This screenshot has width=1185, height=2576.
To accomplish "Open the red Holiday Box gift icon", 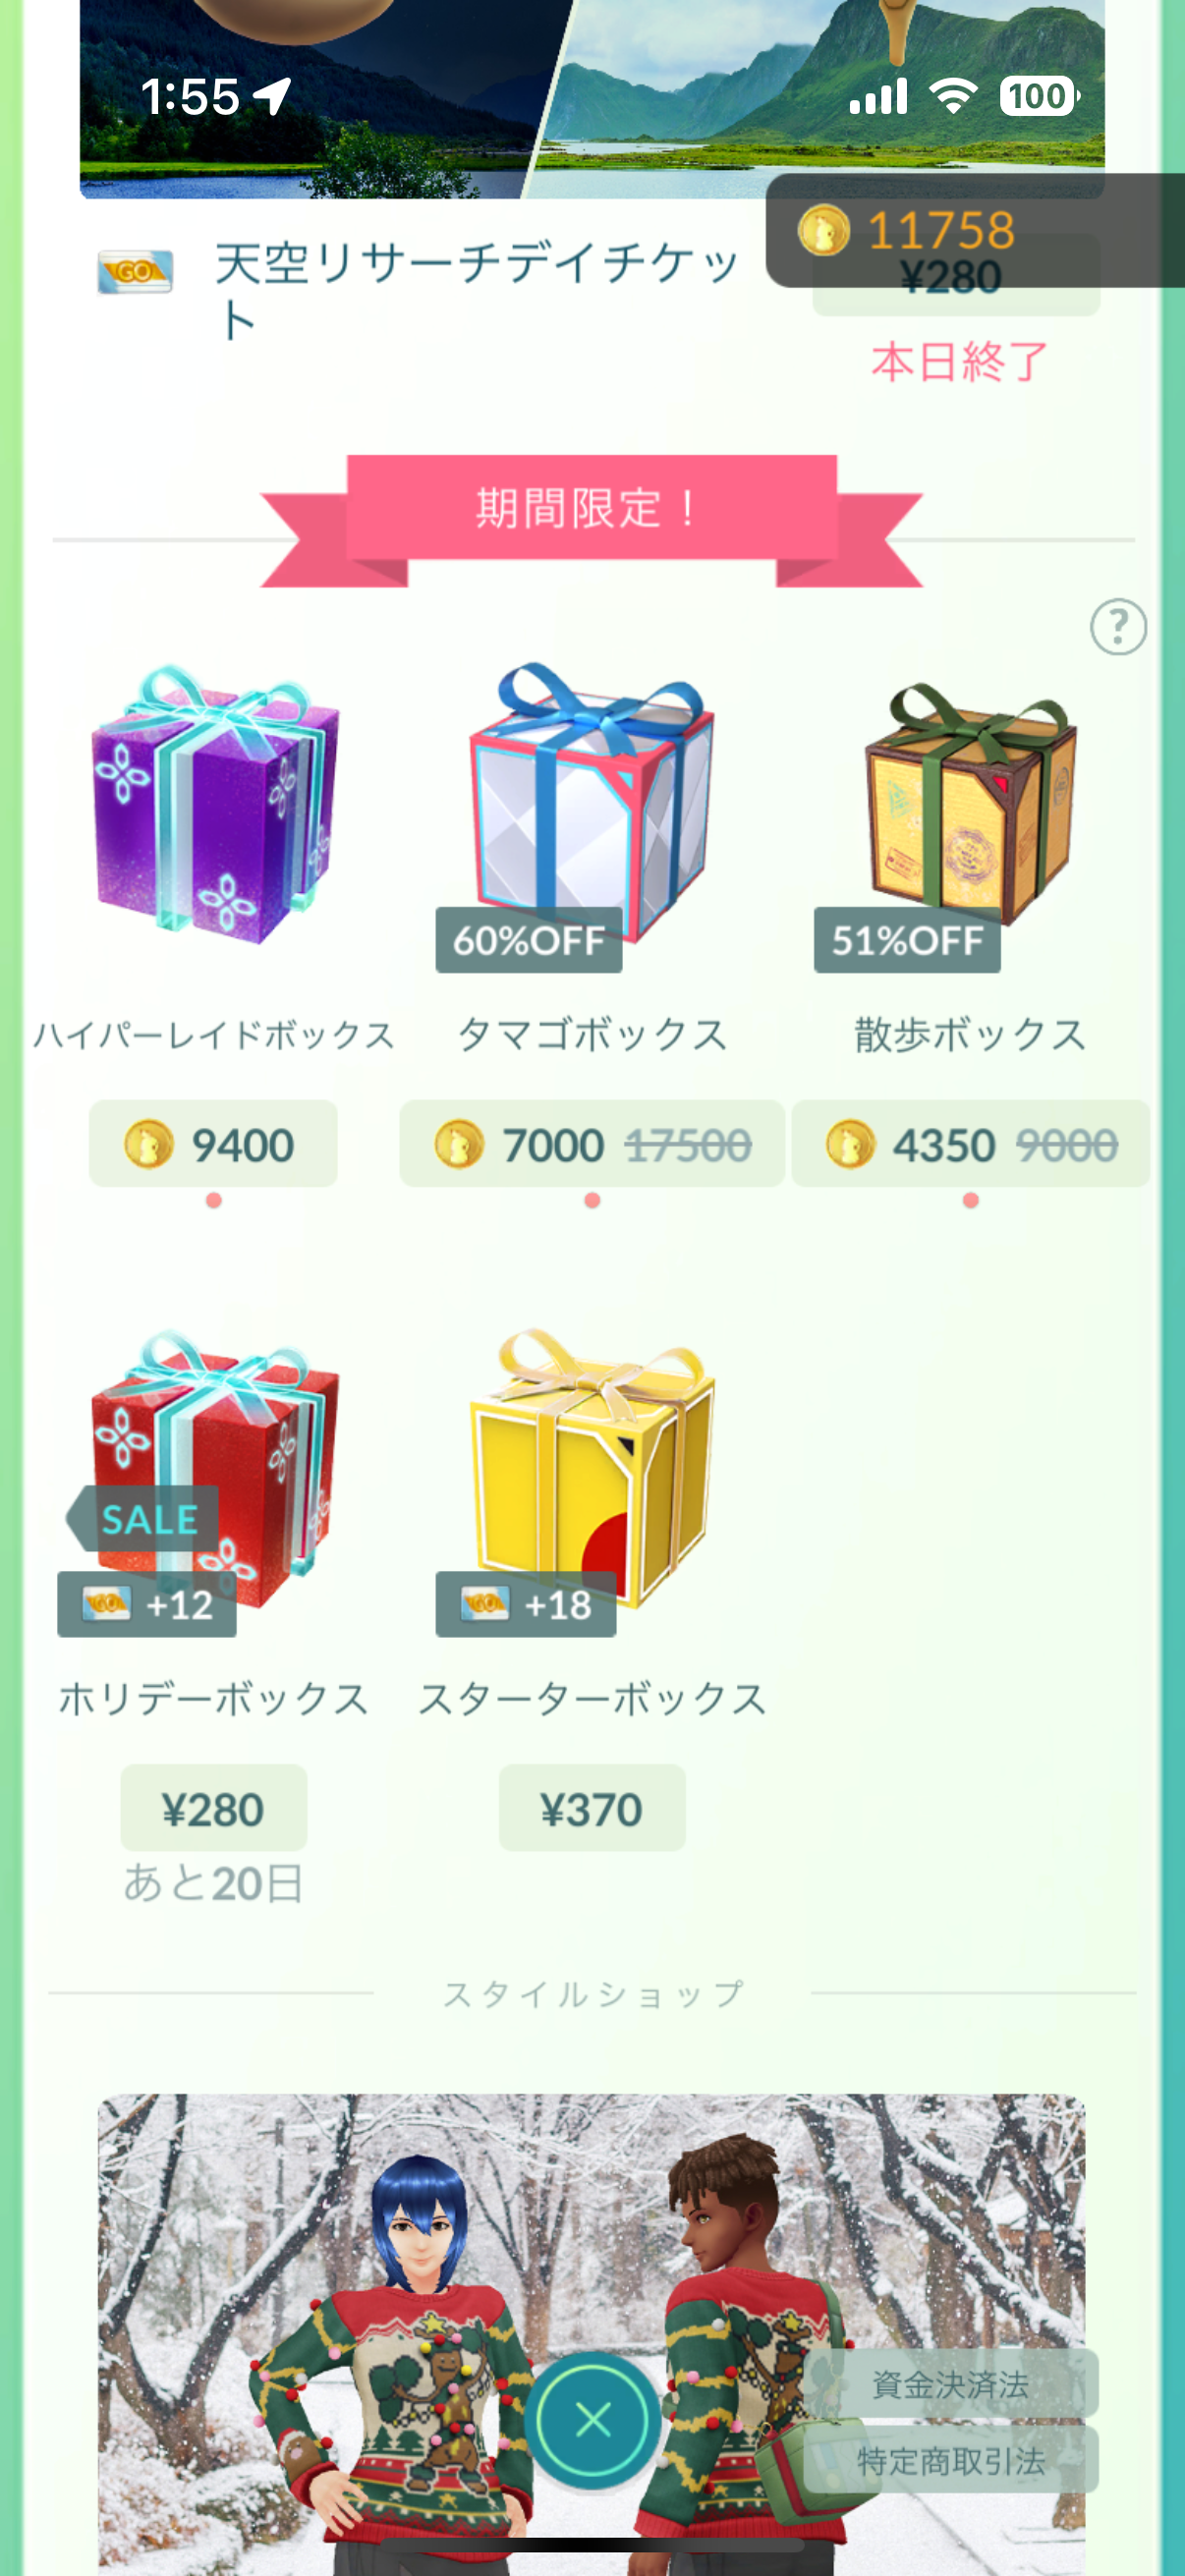I will (x=214, y=1468).
